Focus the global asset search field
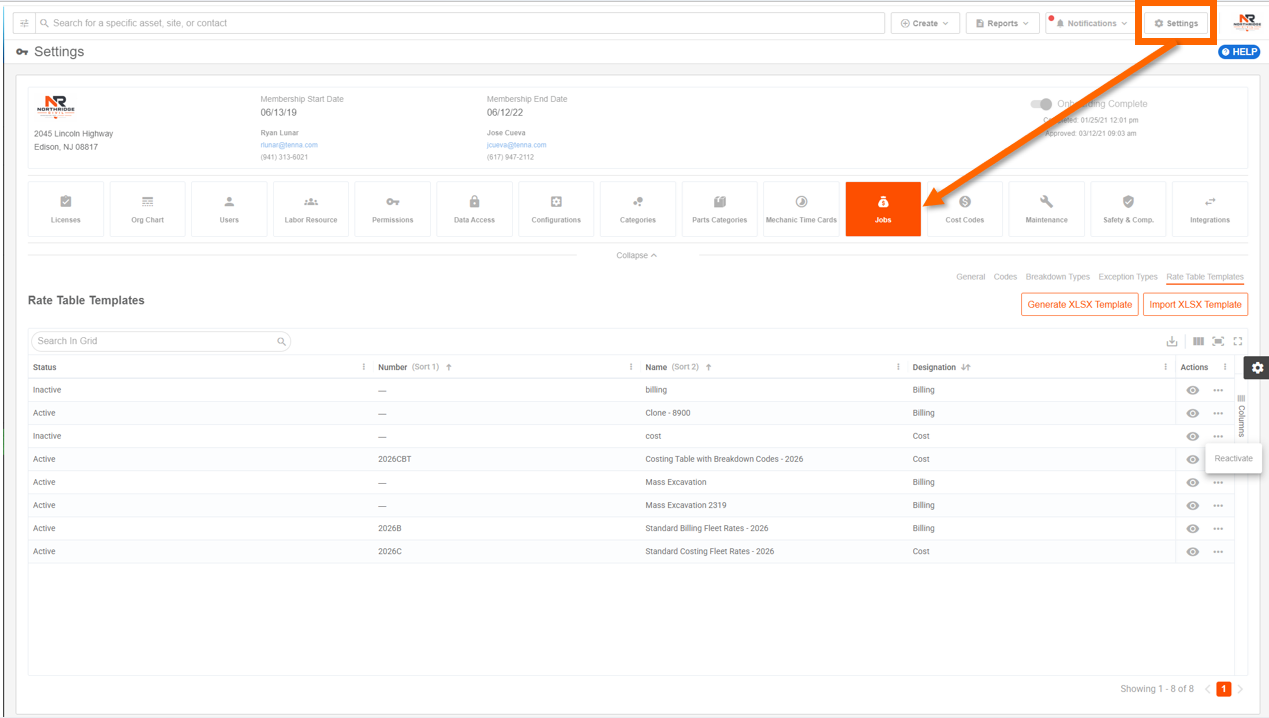This screenshot has height=718, width=1269. pyautogui.click(x=460, y=23)
